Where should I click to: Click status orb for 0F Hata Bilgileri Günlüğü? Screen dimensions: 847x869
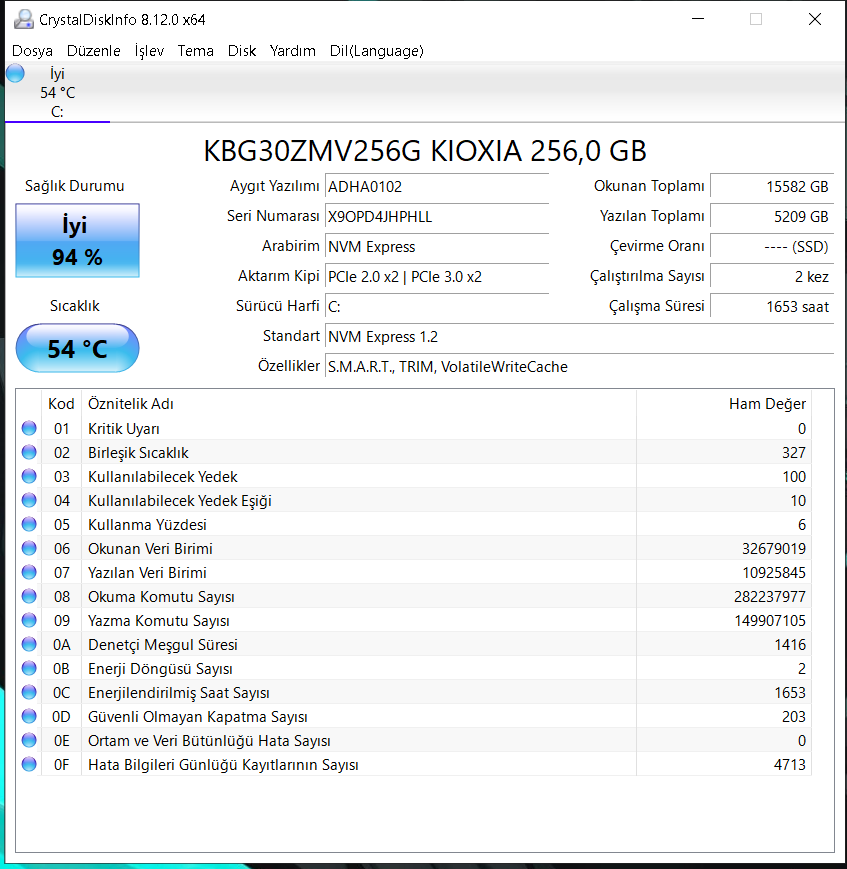tap(29, 765)
